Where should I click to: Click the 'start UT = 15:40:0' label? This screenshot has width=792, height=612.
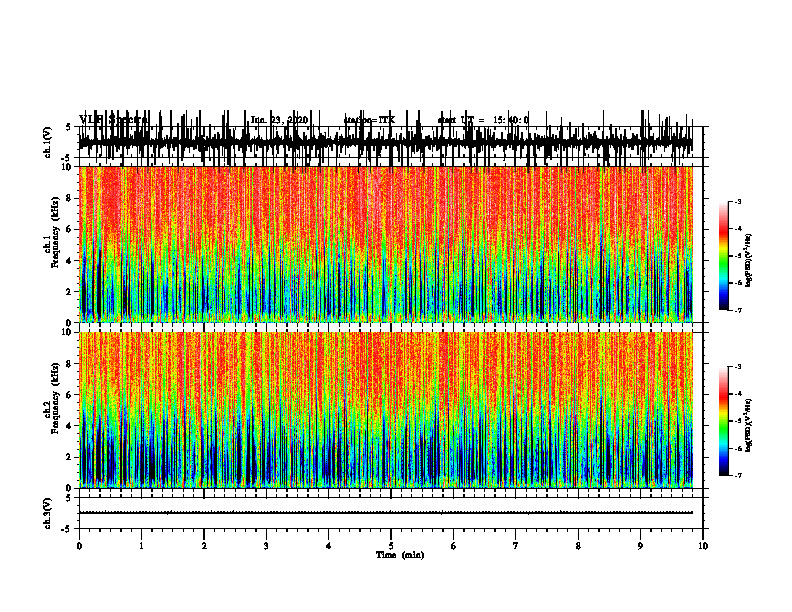coord(483,120)
